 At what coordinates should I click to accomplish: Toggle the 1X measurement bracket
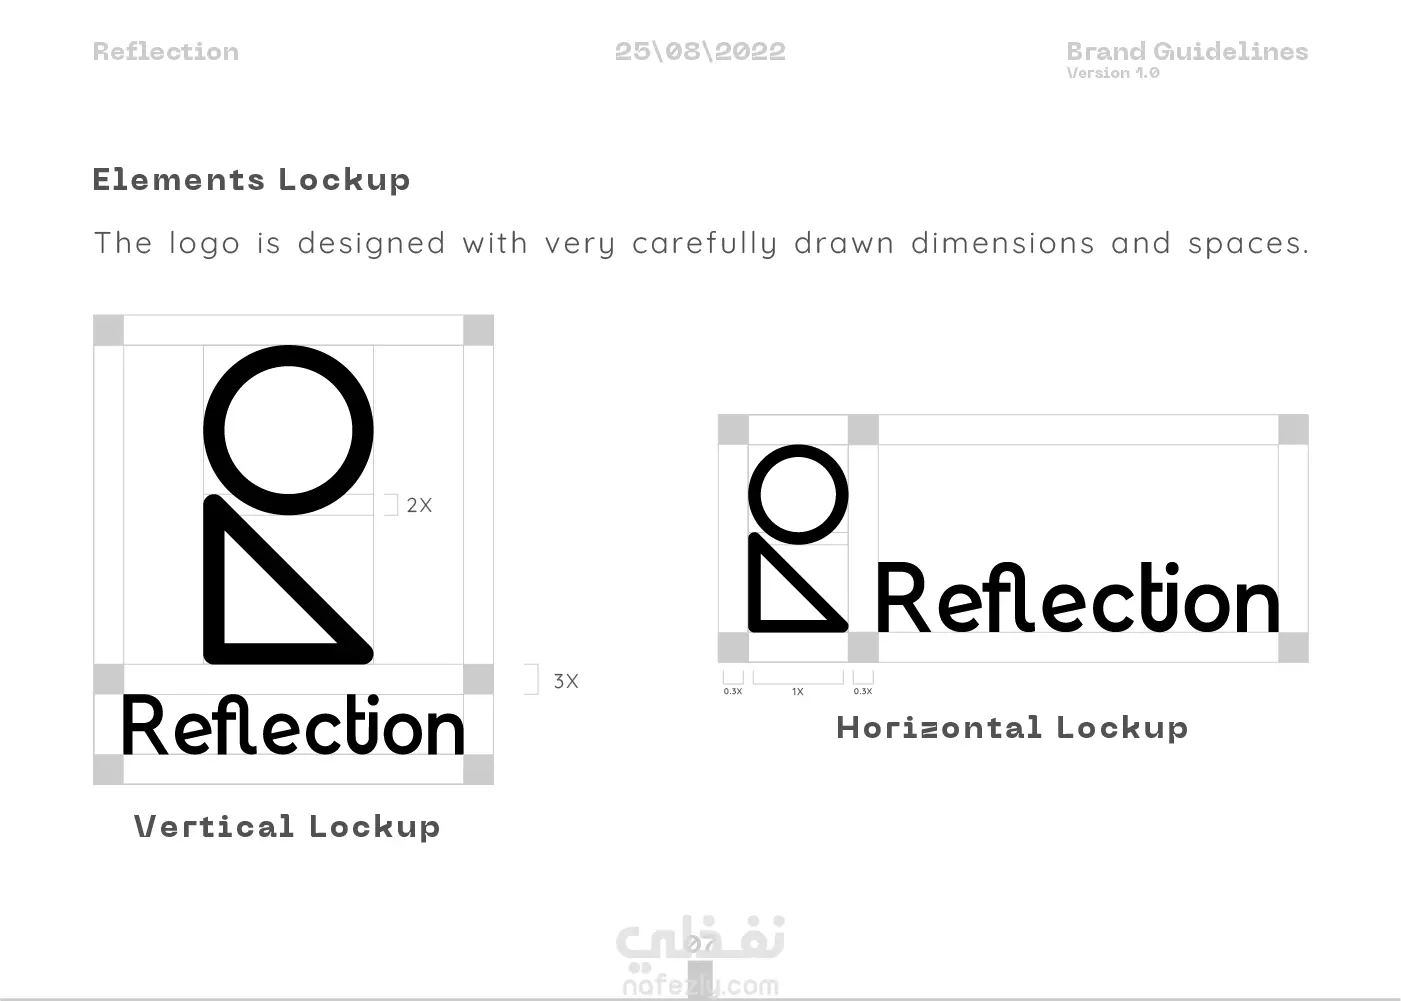click(797, 681)
